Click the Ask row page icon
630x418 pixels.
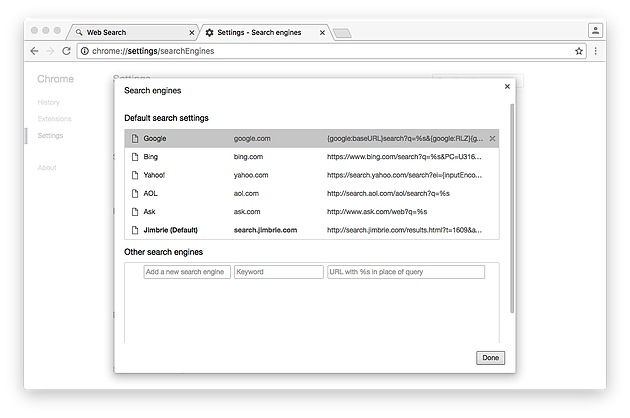click(x=135, y=212)
